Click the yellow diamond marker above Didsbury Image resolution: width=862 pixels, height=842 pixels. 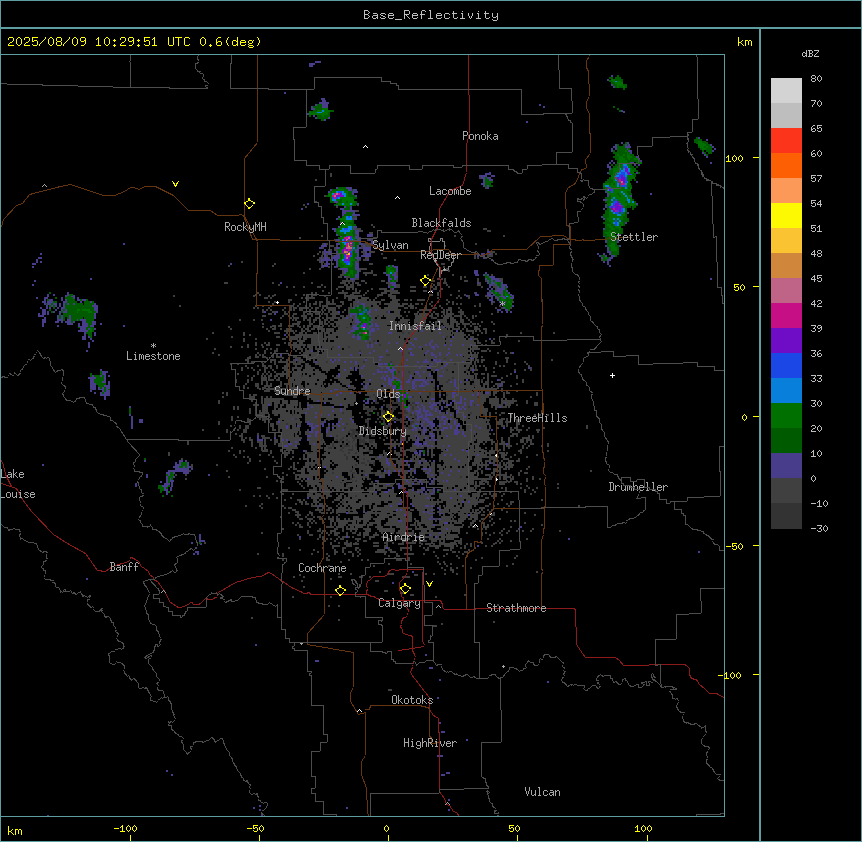click(388, 417)
